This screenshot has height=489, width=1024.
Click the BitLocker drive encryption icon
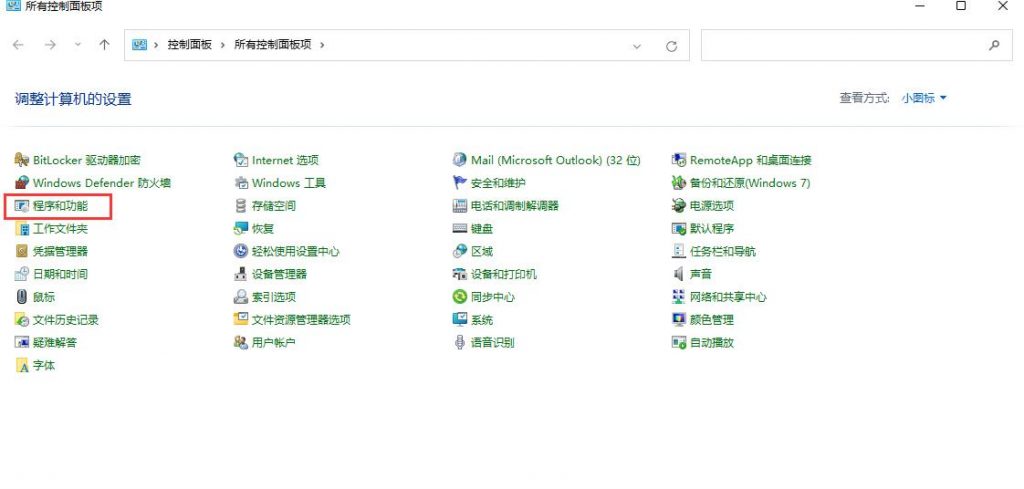click(22, 160)
